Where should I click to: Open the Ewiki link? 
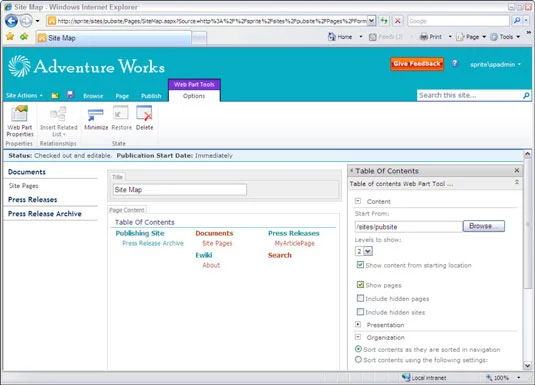(204, 255)
